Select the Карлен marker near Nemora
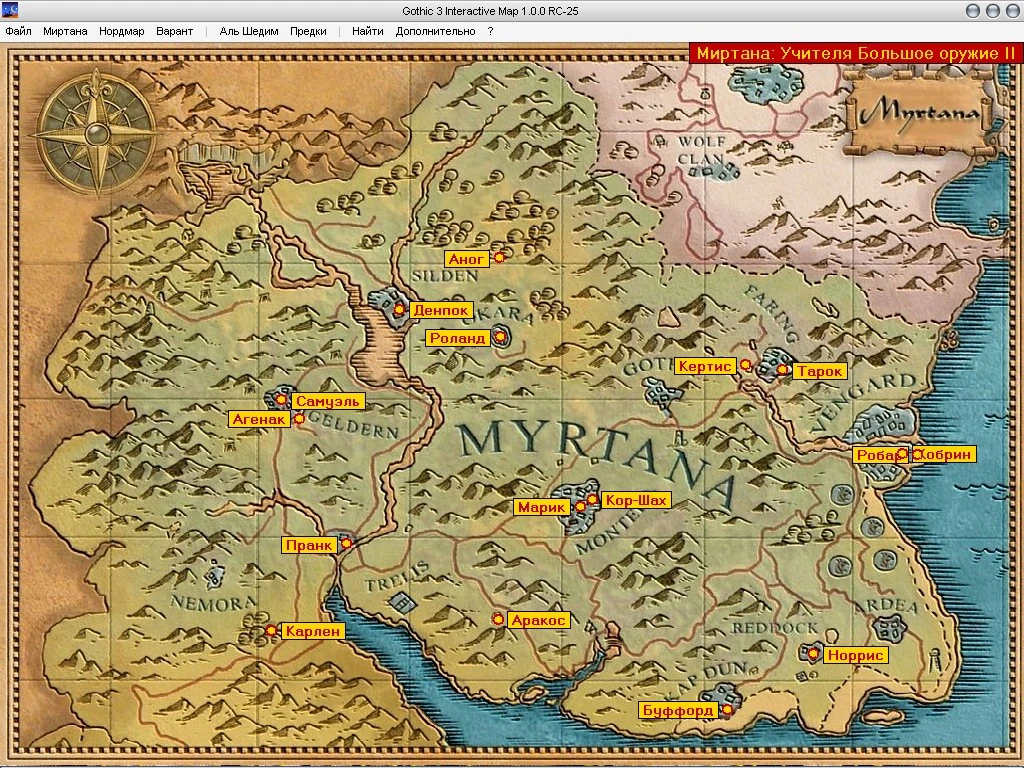The height and width of the screenshot is (768, 1024). 270,631
